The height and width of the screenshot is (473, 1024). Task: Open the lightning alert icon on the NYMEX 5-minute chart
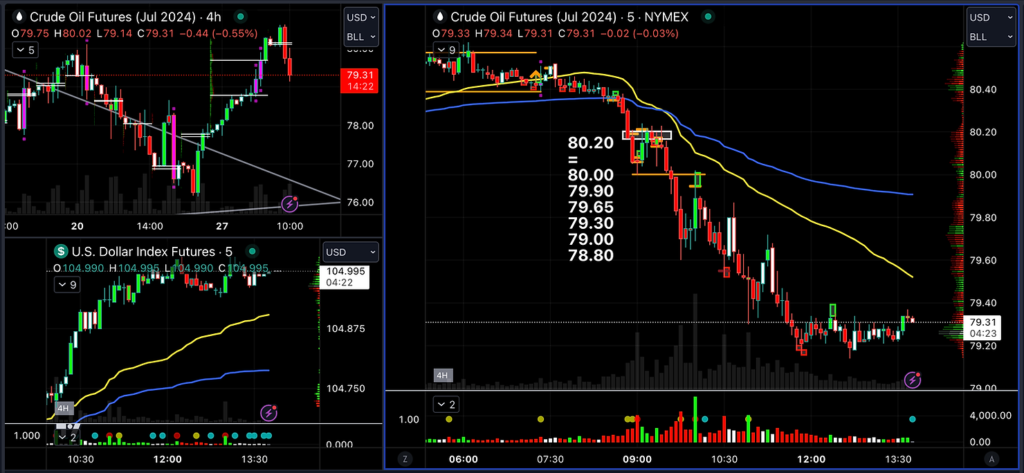click(912, 380)
